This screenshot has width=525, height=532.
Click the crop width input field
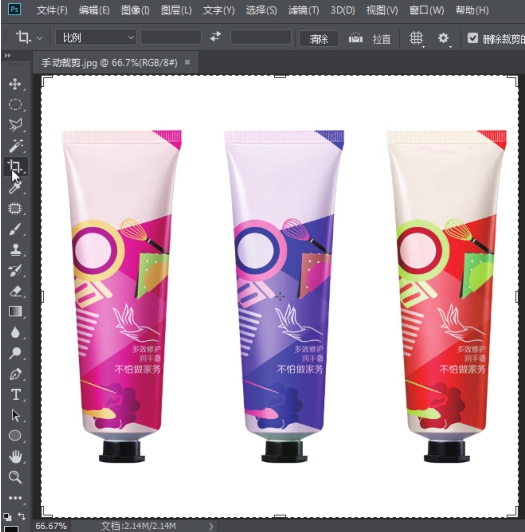[x=171, y=37]
